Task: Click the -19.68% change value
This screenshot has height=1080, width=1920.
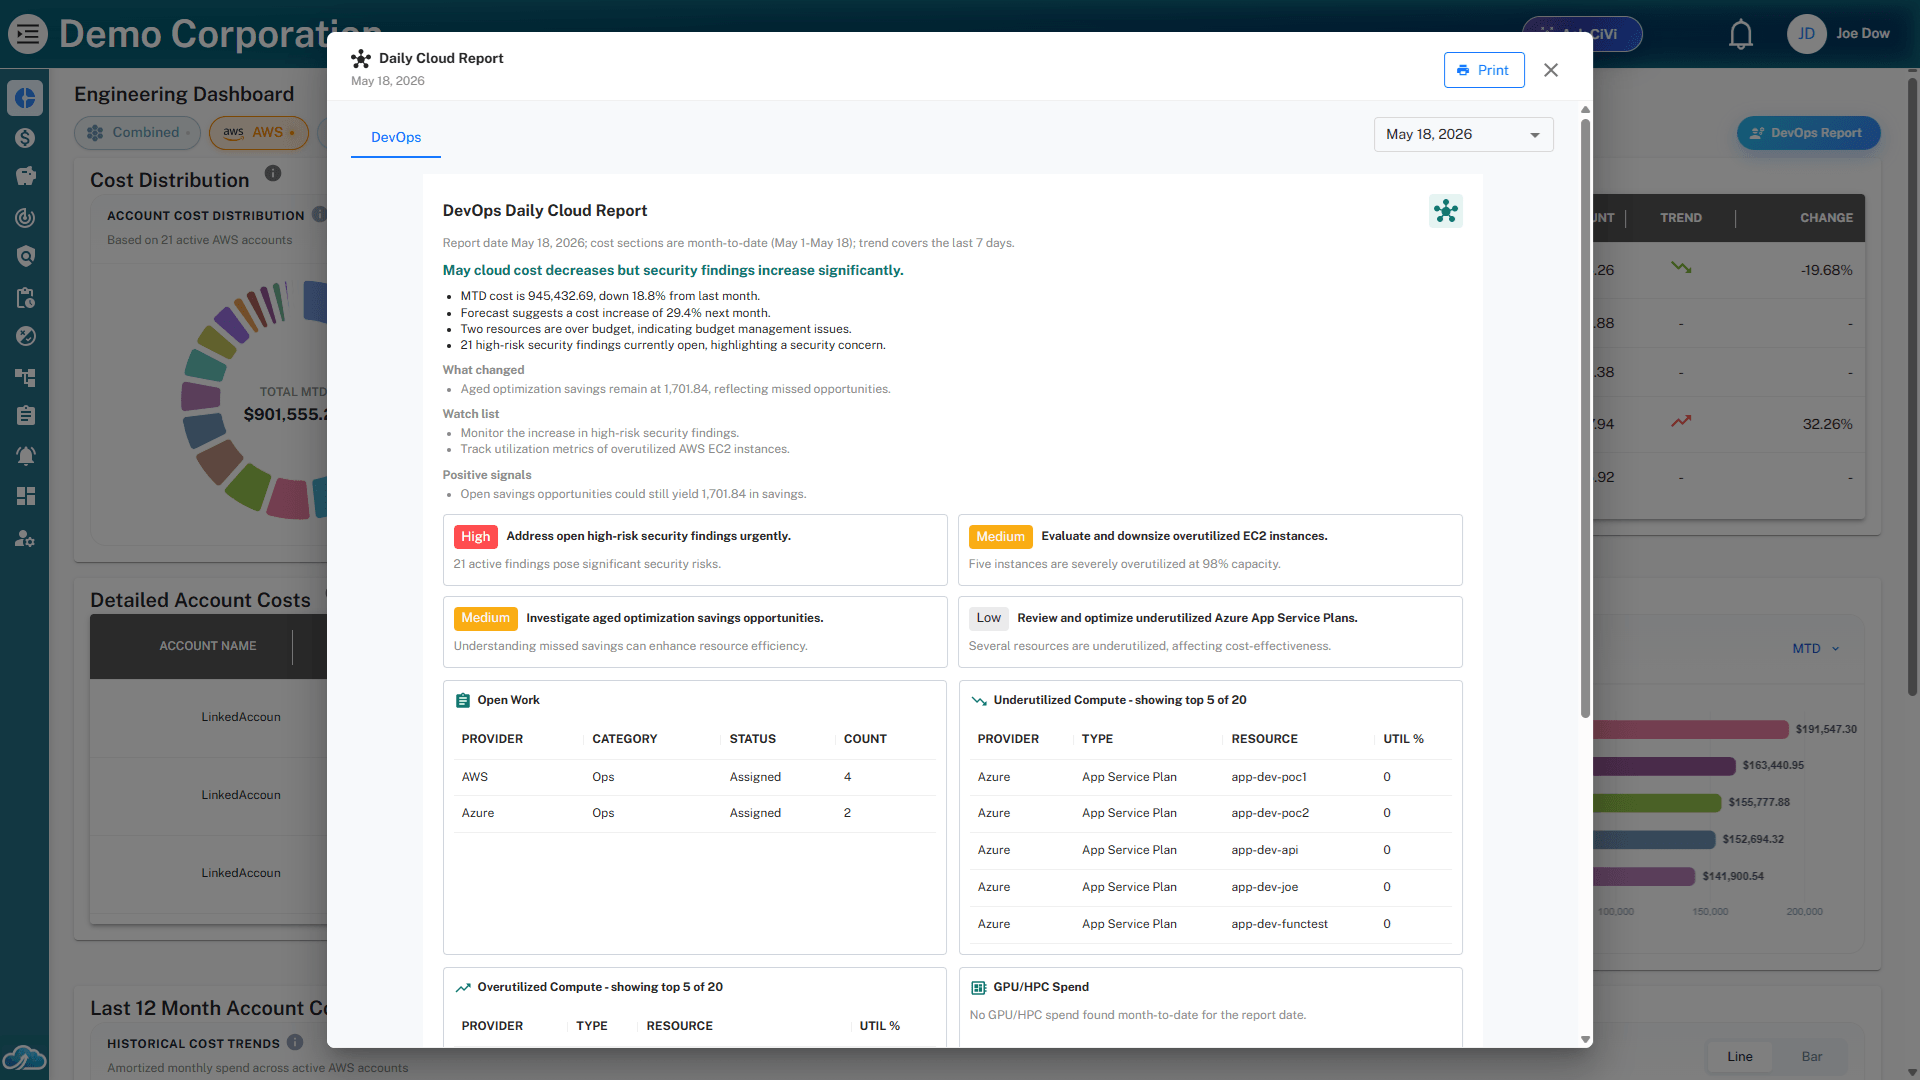Action: 1826,271
